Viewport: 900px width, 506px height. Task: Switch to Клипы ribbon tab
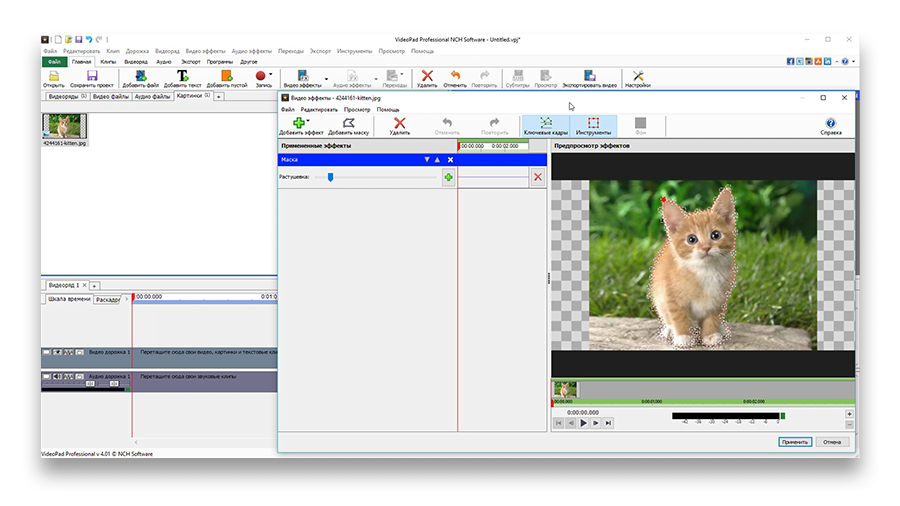point(108,62)
